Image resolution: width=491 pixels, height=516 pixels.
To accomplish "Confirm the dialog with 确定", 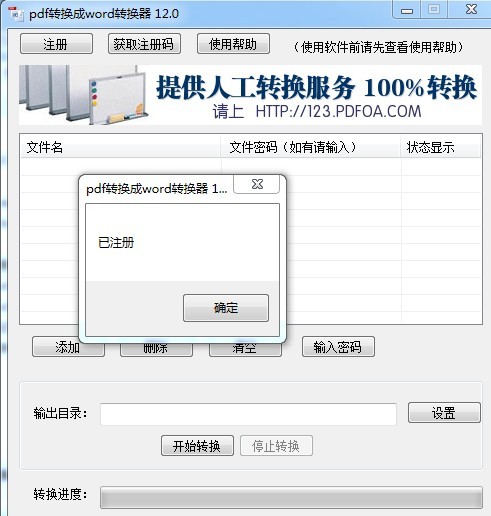I will click(x=226, y=308).
